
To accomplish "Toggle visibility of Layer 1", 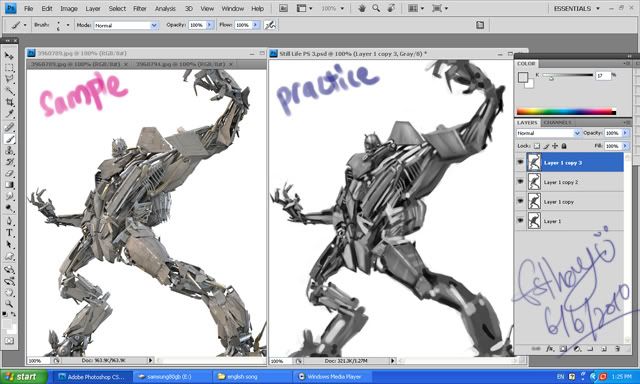I will coord(520,220).
